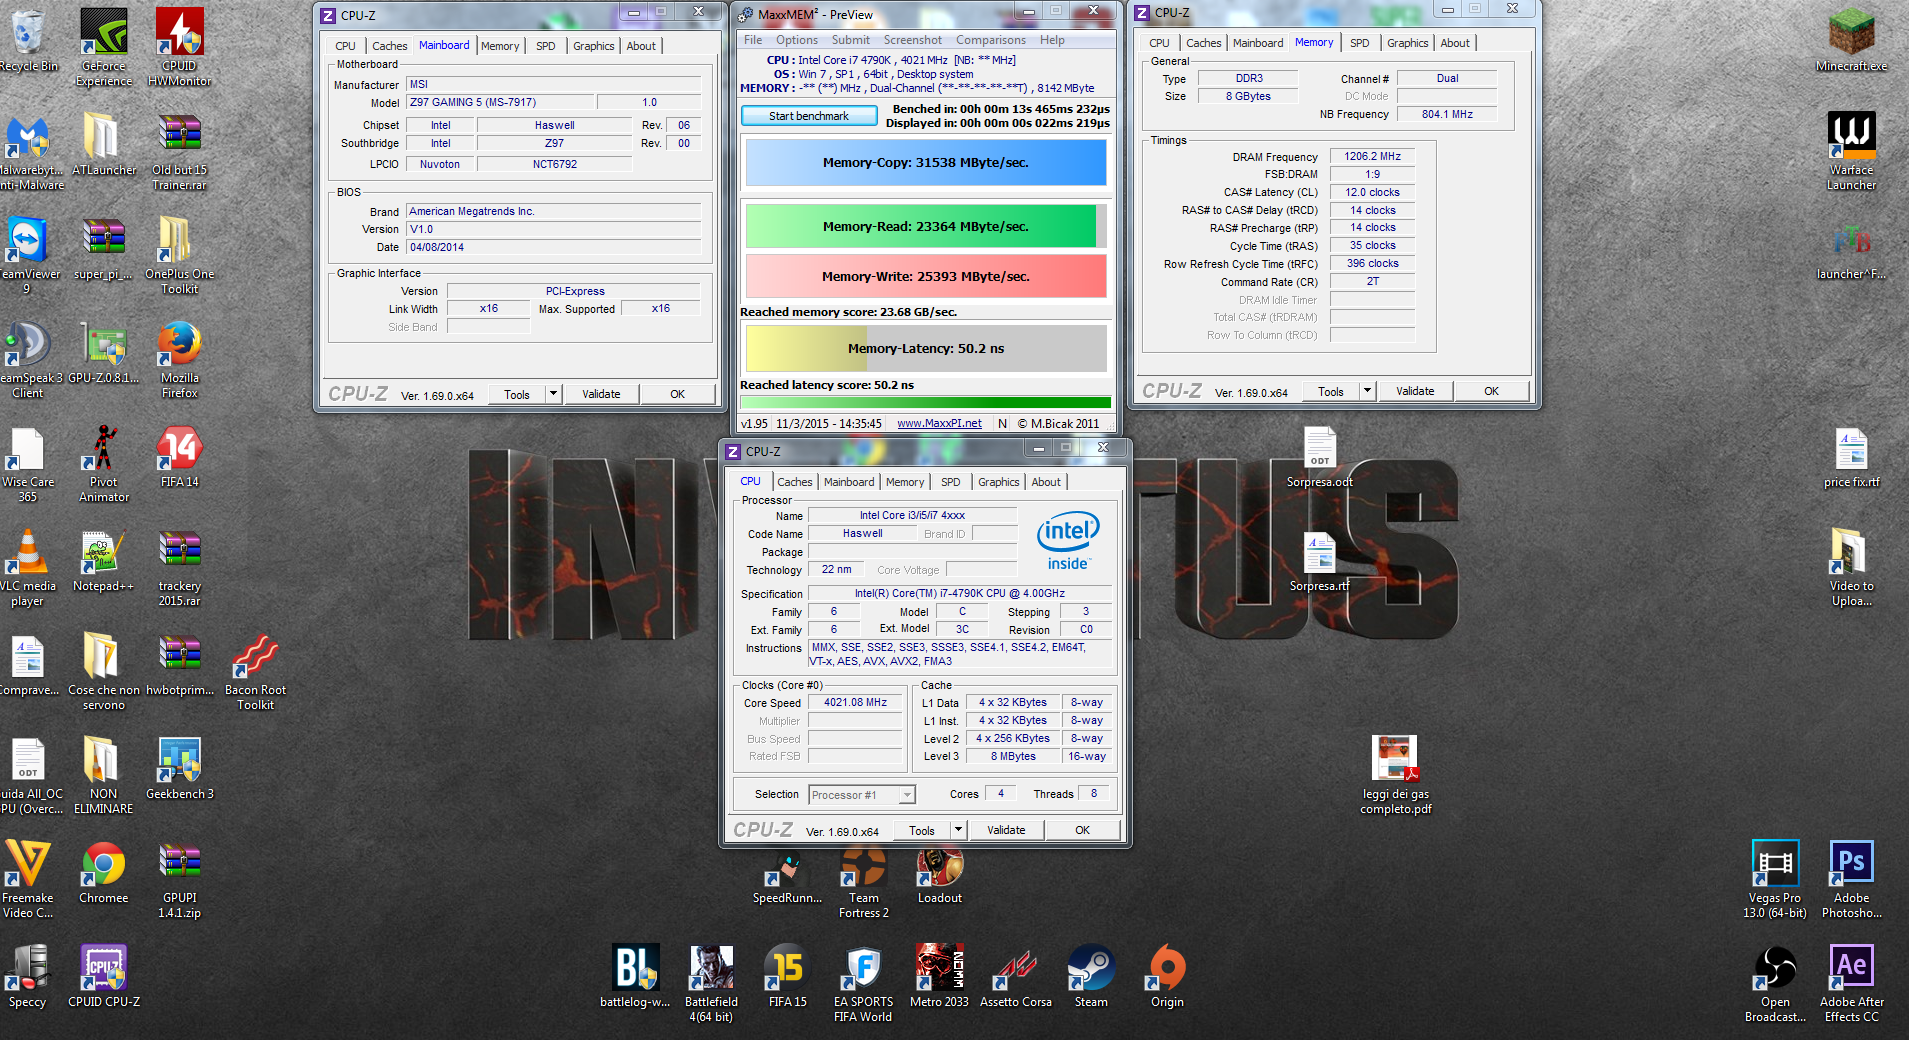Click the DRAM Frequency value field

[1372, 156]
